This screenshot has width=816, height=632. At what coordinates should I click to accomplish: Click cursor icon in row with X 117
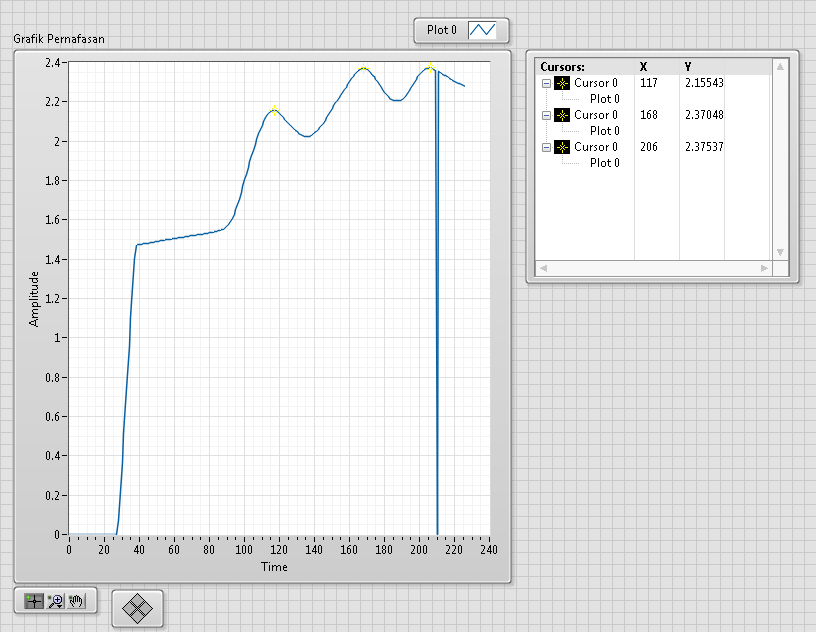point(562,83)
